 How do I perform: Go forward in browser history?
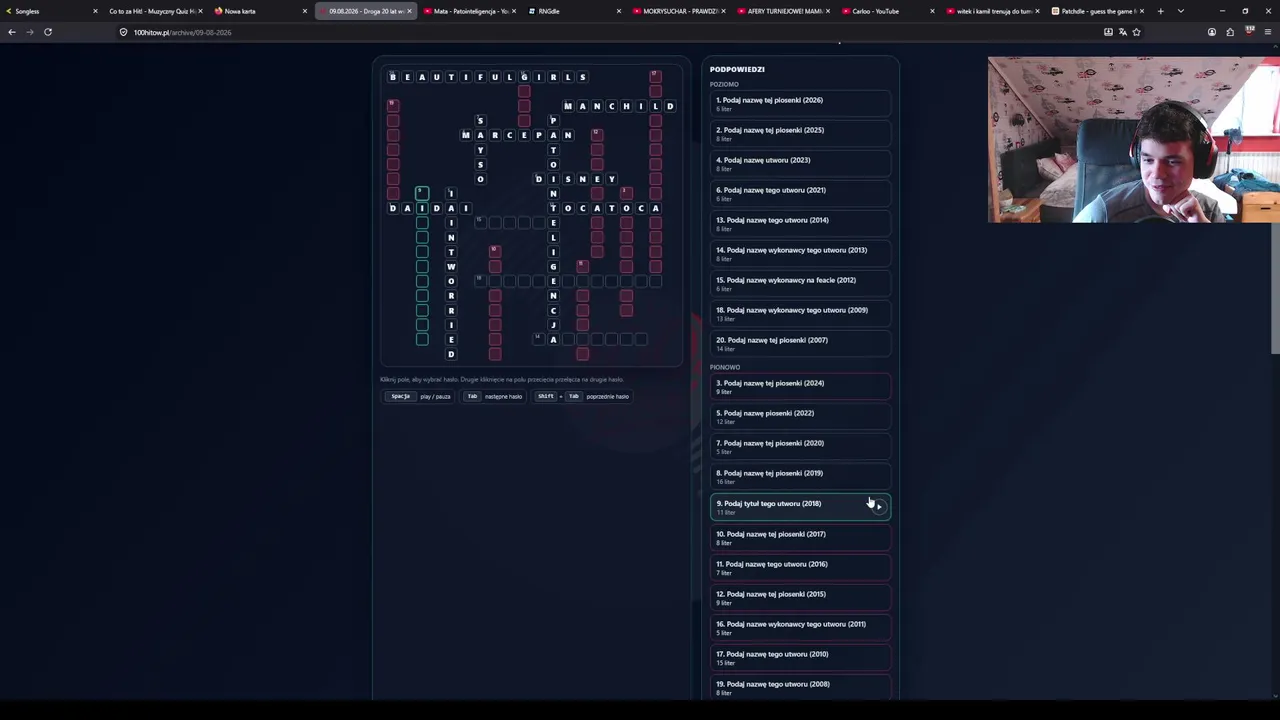tap(30, 32)
